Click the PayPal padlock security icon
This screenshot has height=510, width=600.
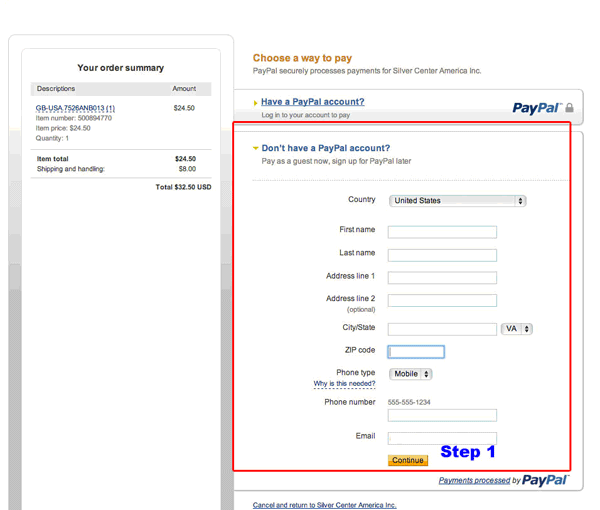[569, 108]
